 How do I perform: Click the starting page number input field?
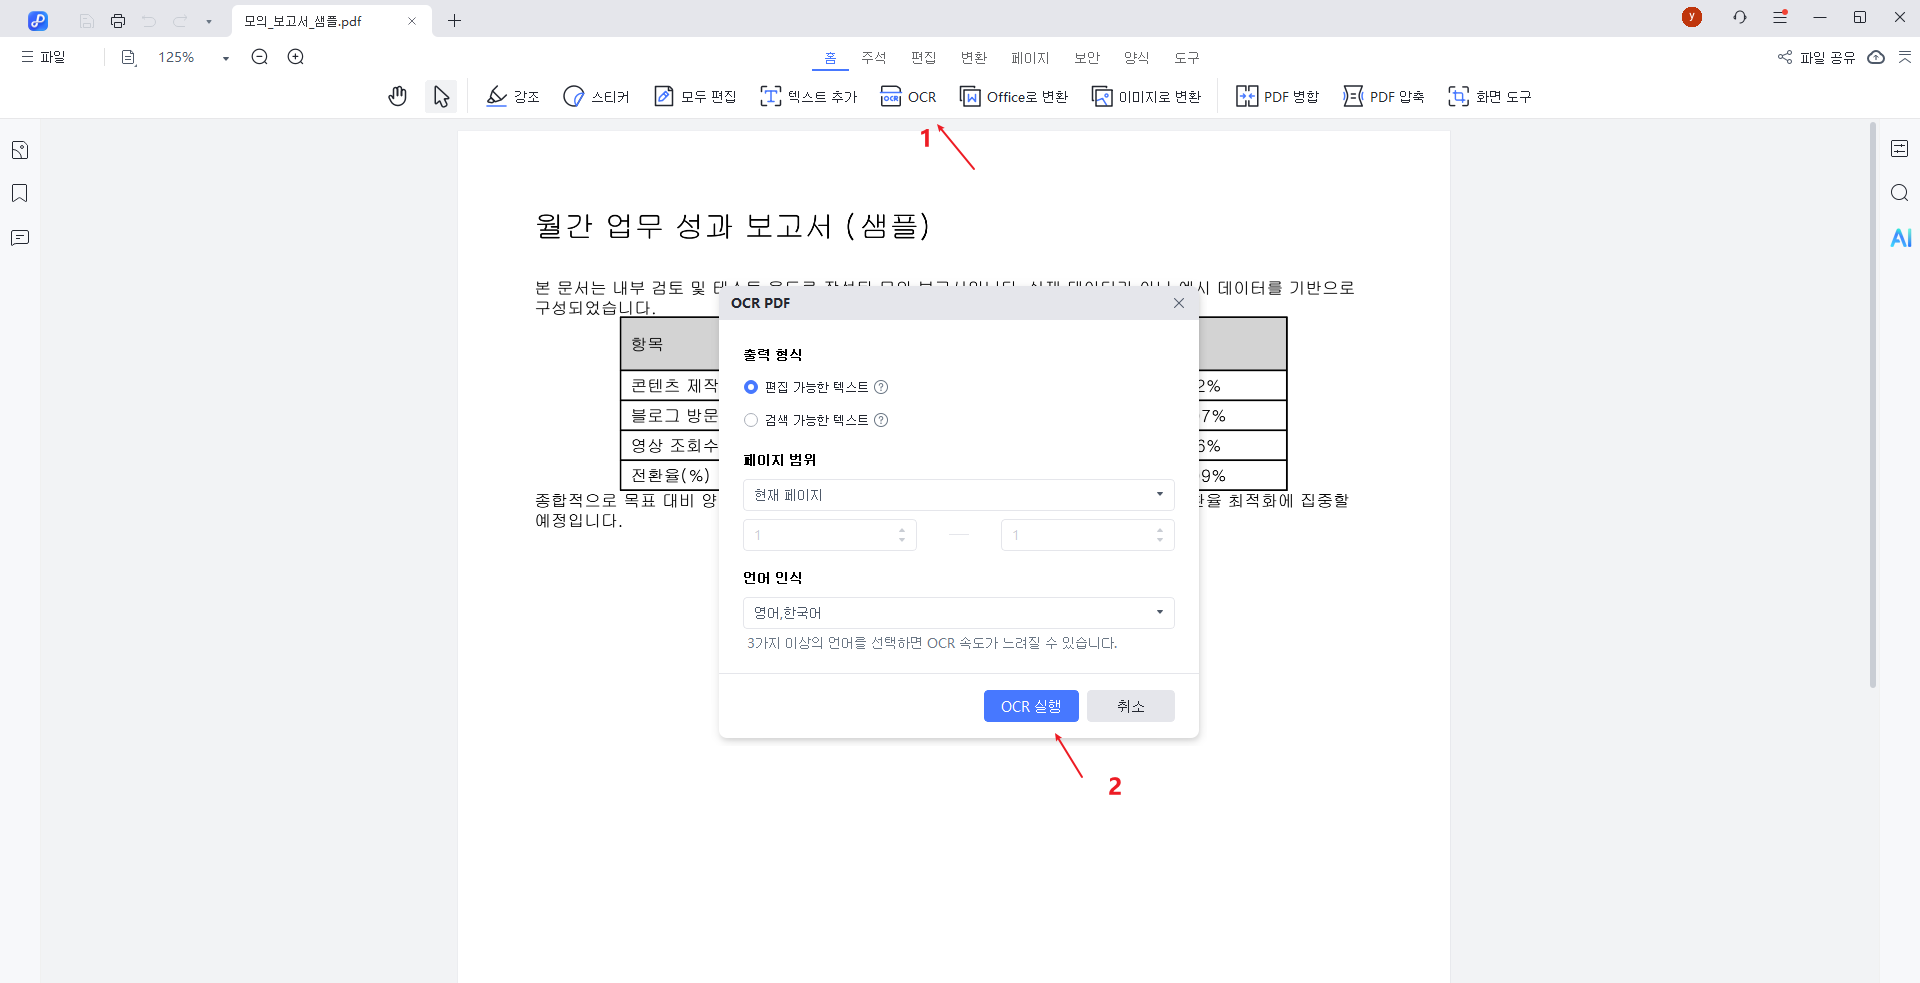(x=820, y=534)
